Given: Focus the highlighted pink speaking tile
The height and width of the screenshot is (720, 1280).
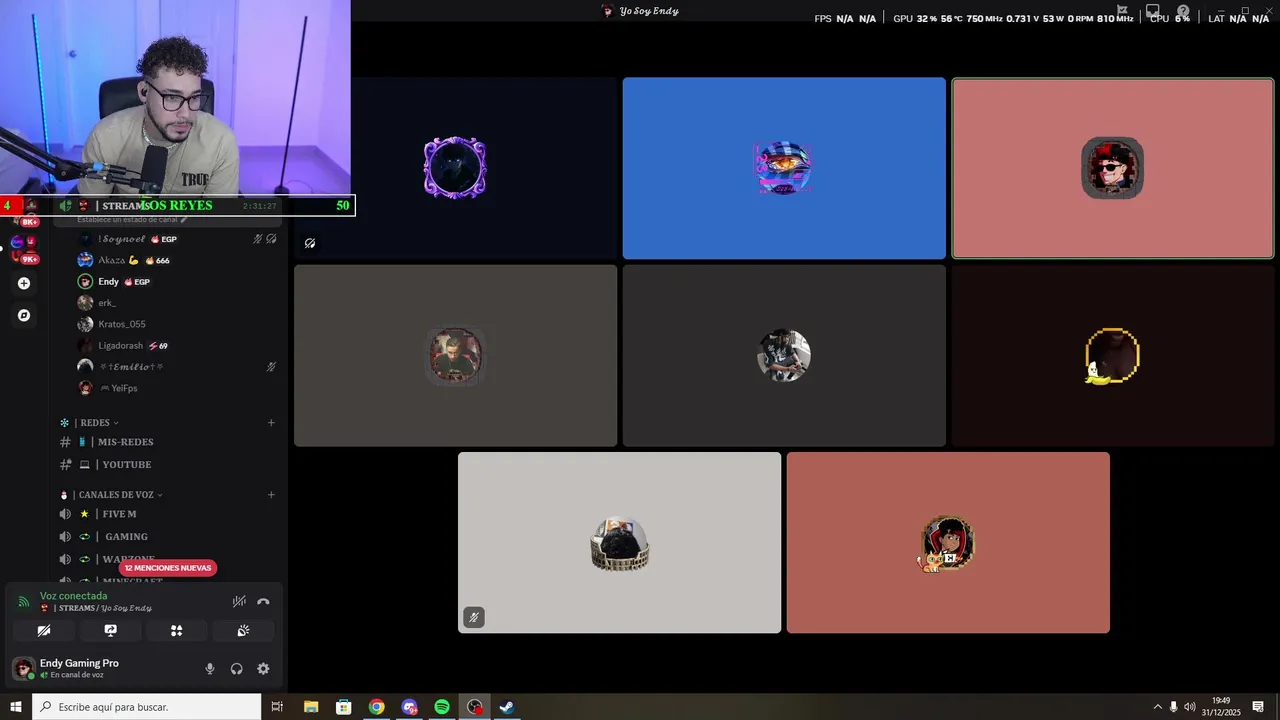Looking at the screenshot, I should tap(1112, 168).
